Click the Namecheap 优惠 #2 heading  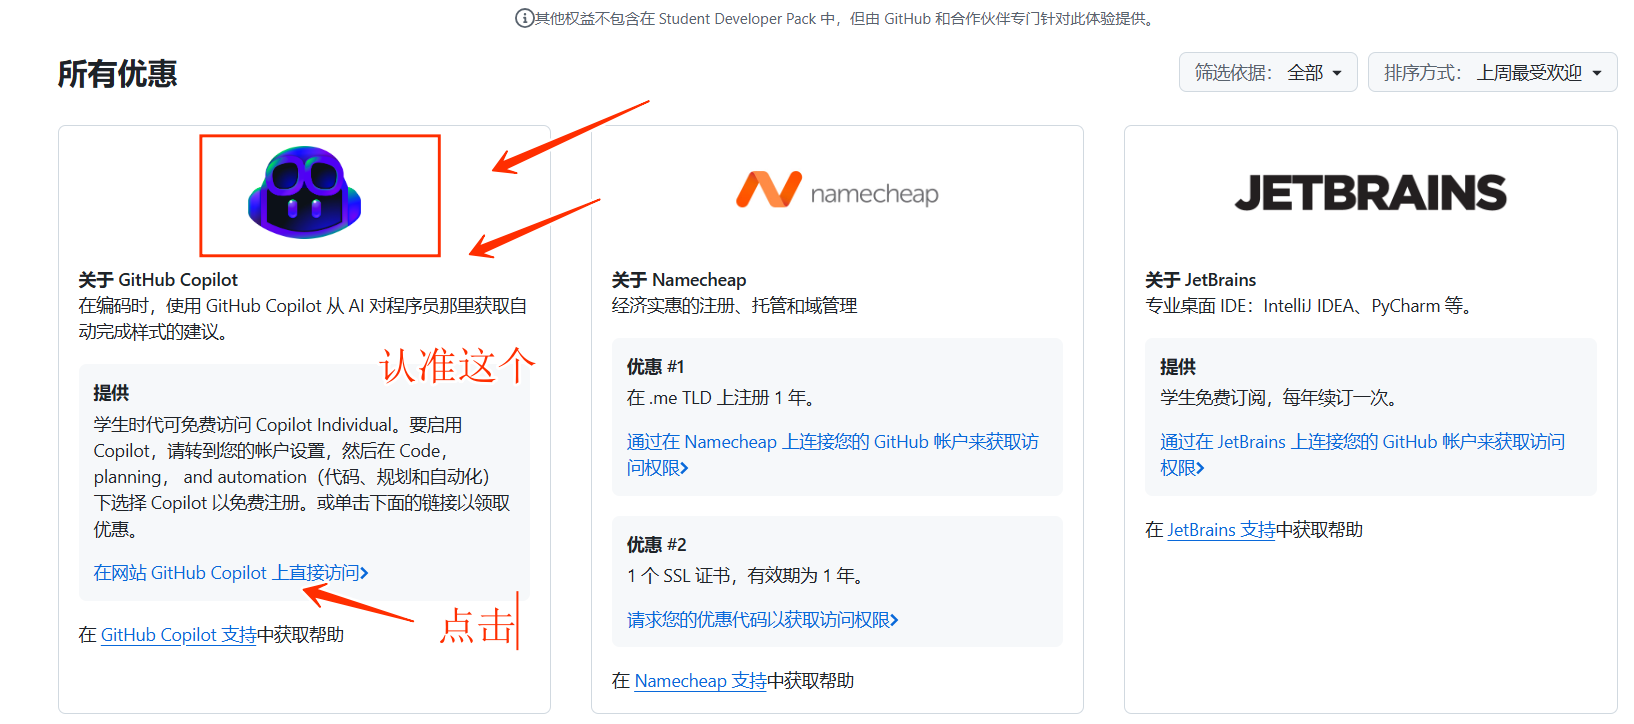pyautogui.click(x=656, y=545)
